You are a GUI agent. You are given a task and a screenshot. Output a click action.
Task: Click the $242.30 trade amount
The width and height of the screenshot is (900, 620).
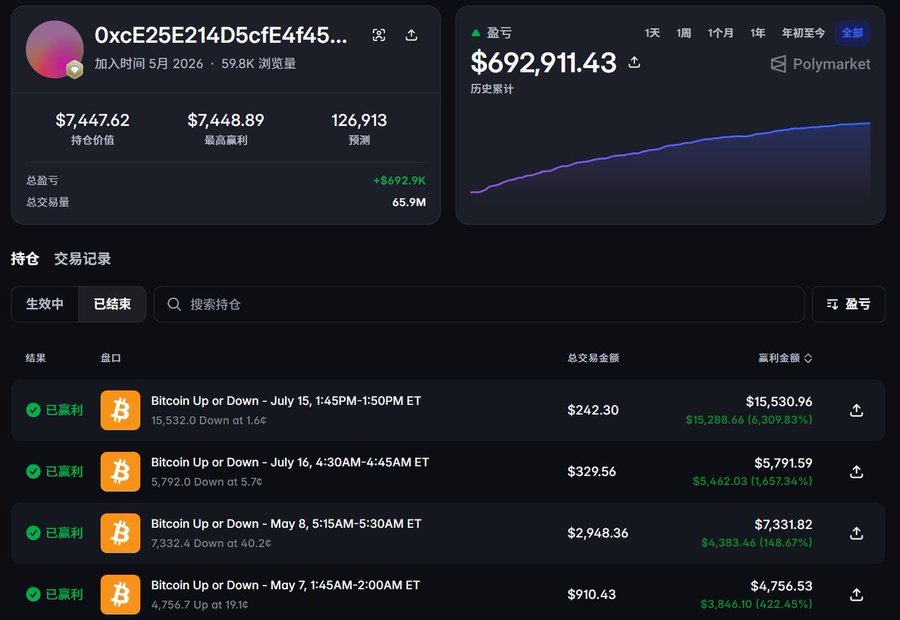[593, 410]
